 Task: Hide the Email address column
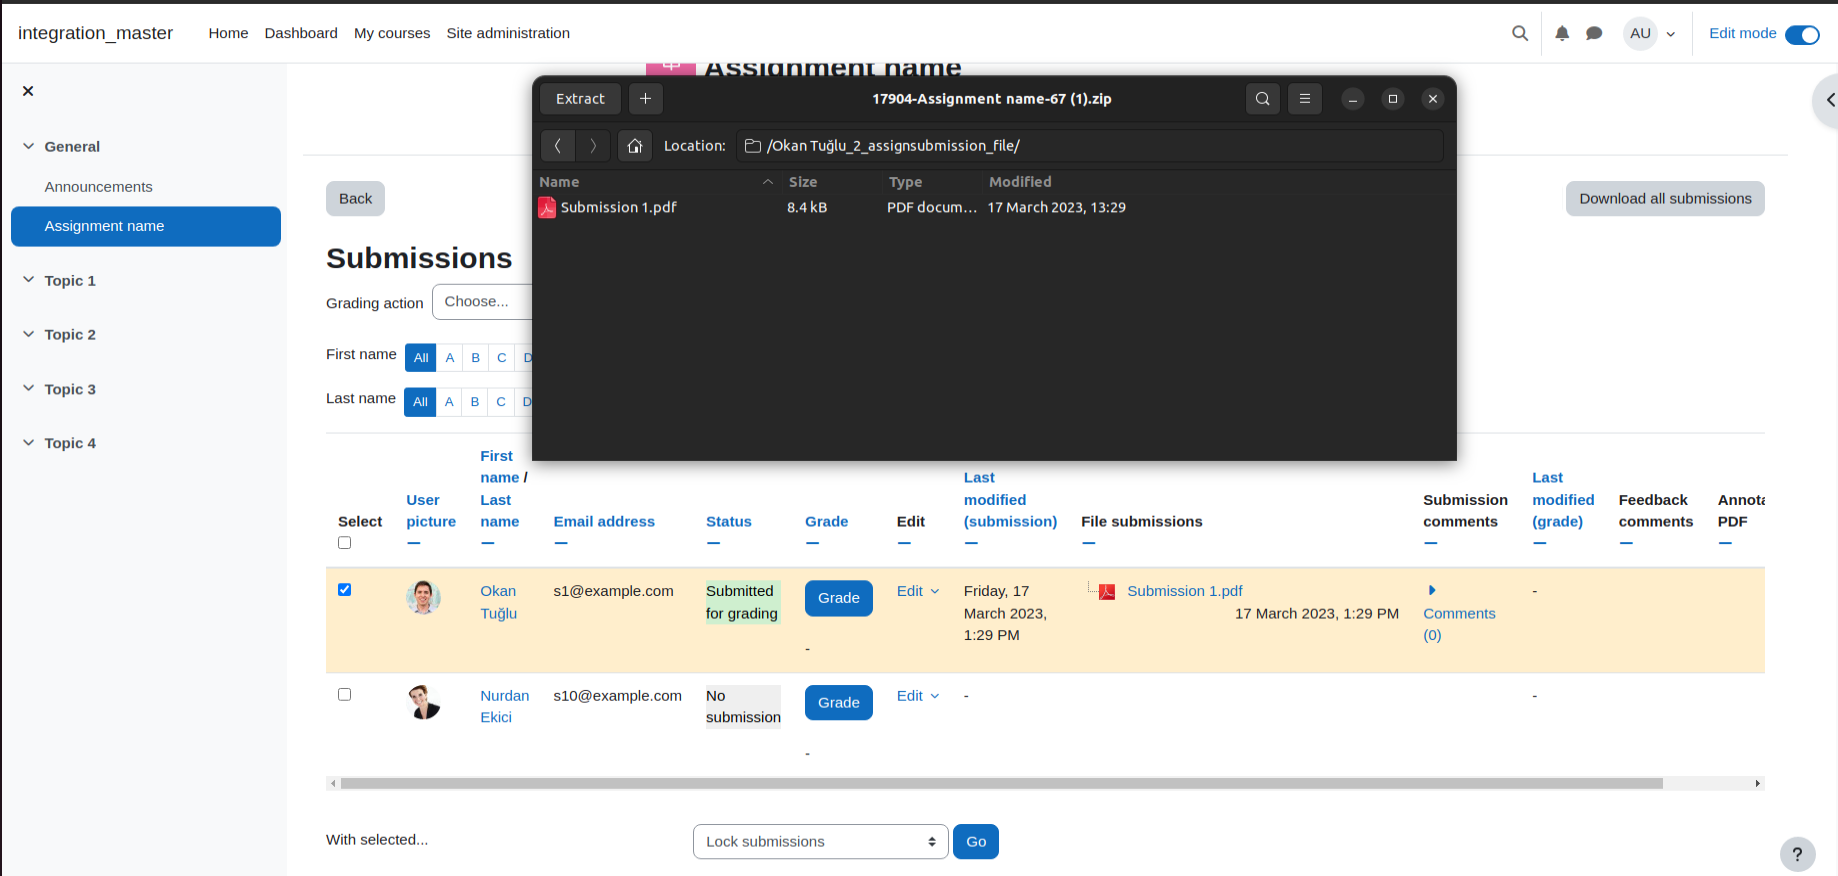click(561, 543)
